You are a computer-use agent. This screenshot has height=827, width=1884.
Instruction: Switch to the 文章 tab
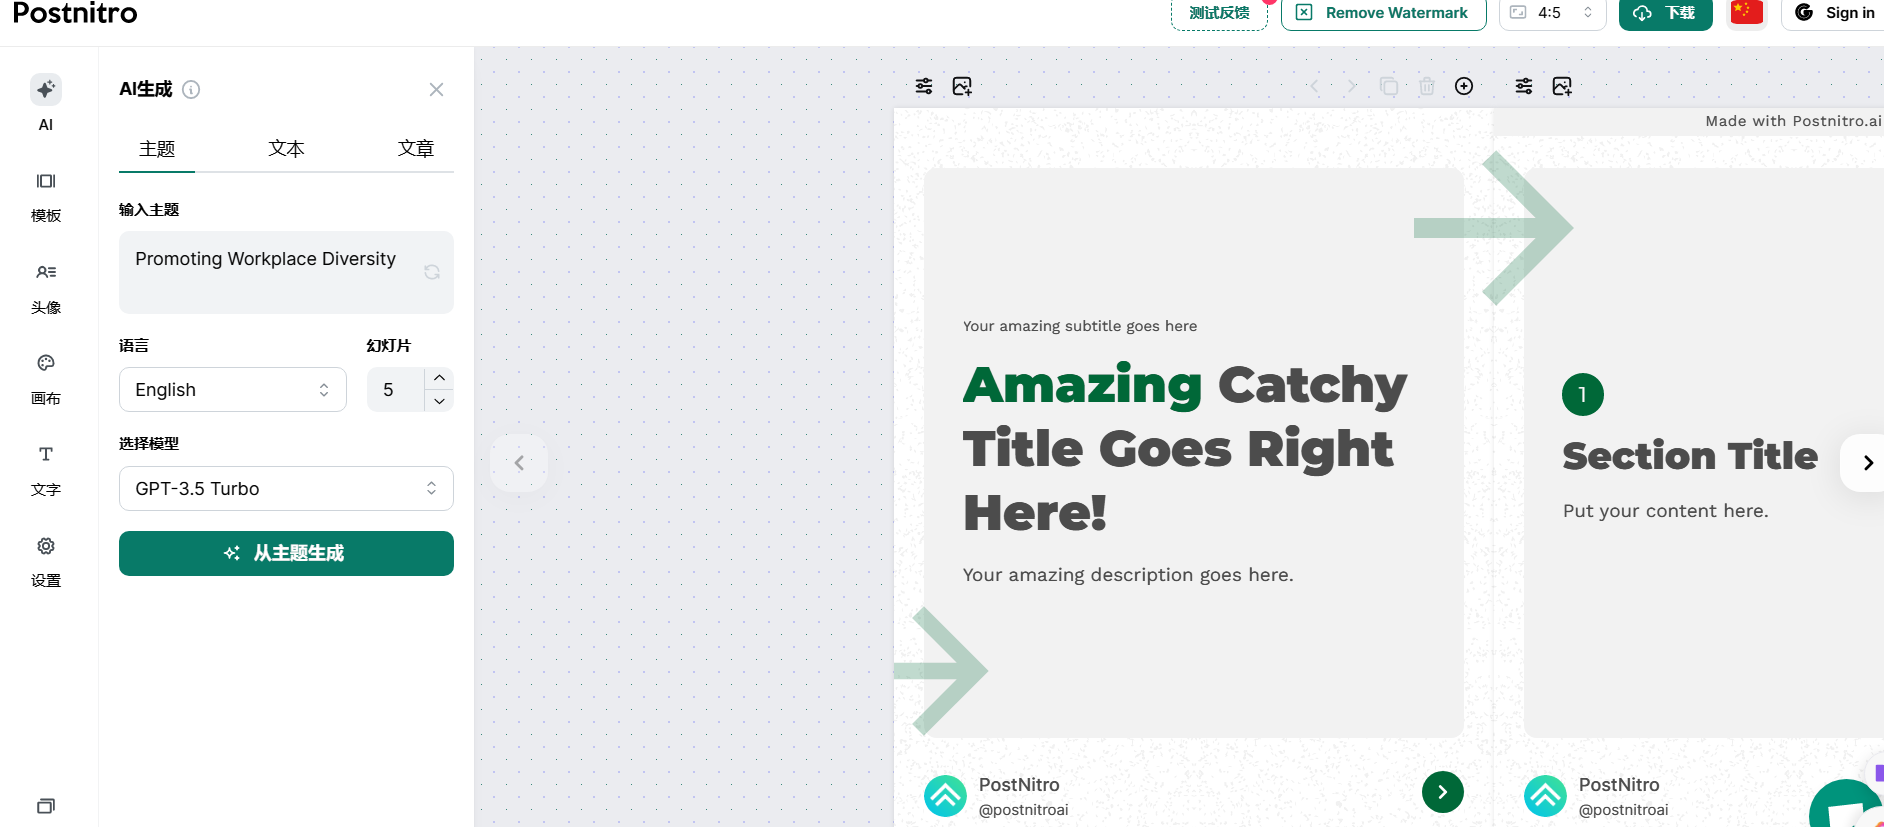[x=415, y=149]
